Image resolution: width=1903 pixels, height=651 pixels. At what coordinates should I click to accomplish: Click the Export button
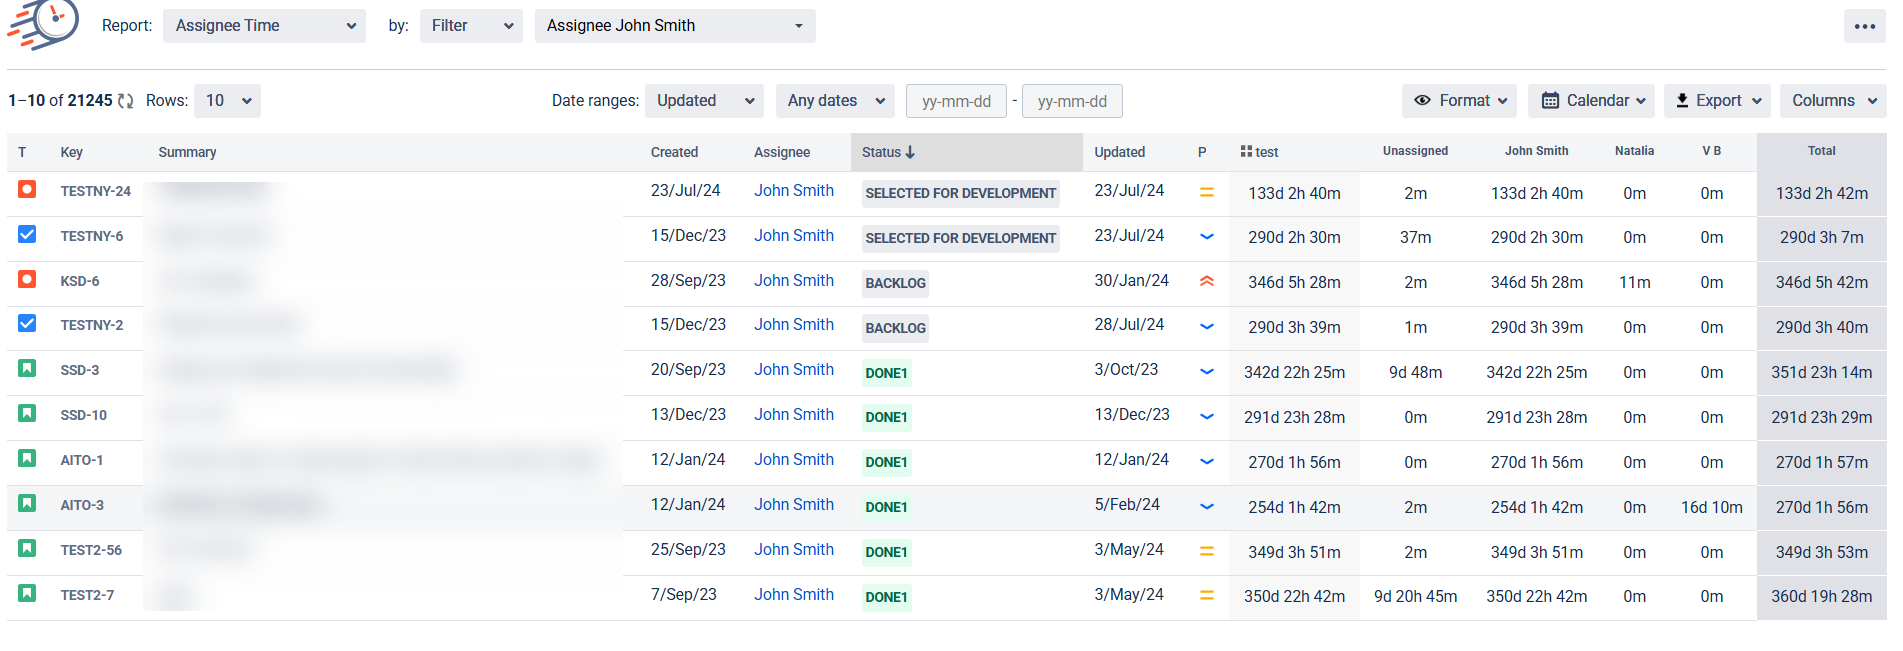1717,101
